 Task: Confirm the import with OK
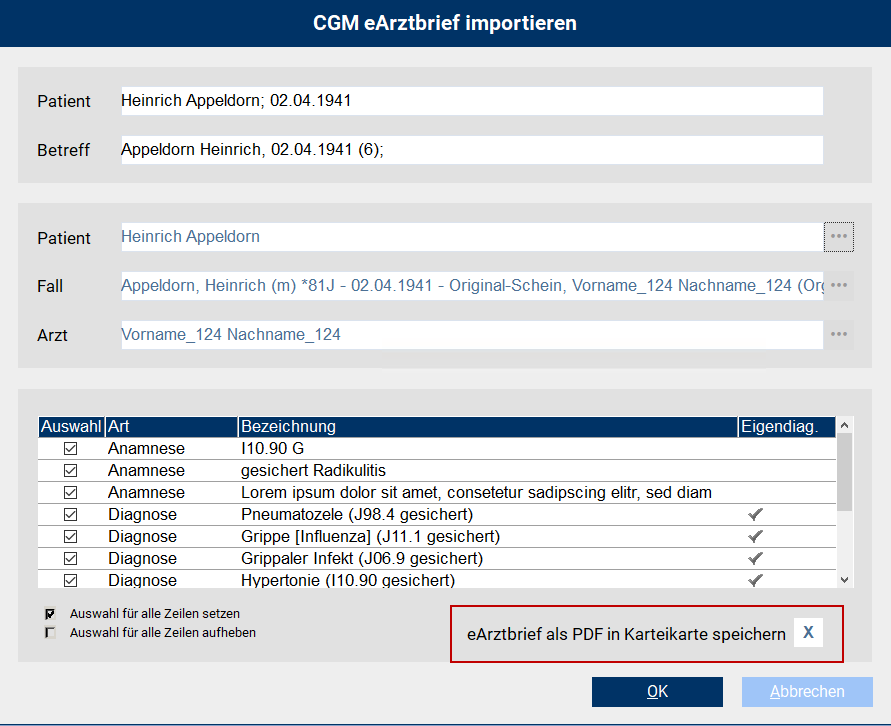point(657,691)
